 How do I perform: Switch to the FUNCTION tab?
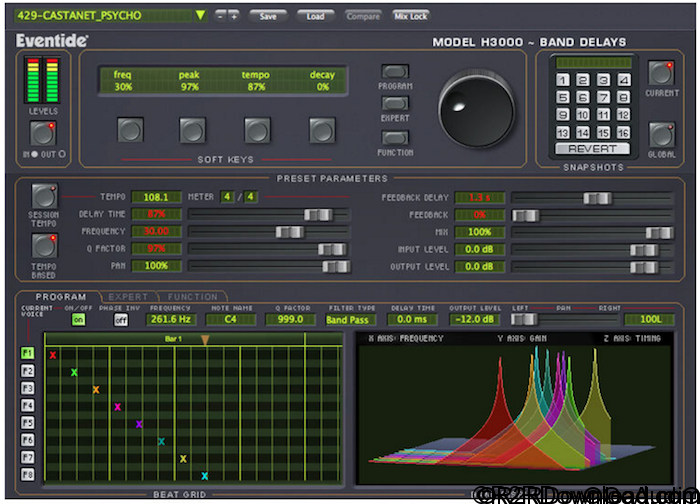(192, 297)
